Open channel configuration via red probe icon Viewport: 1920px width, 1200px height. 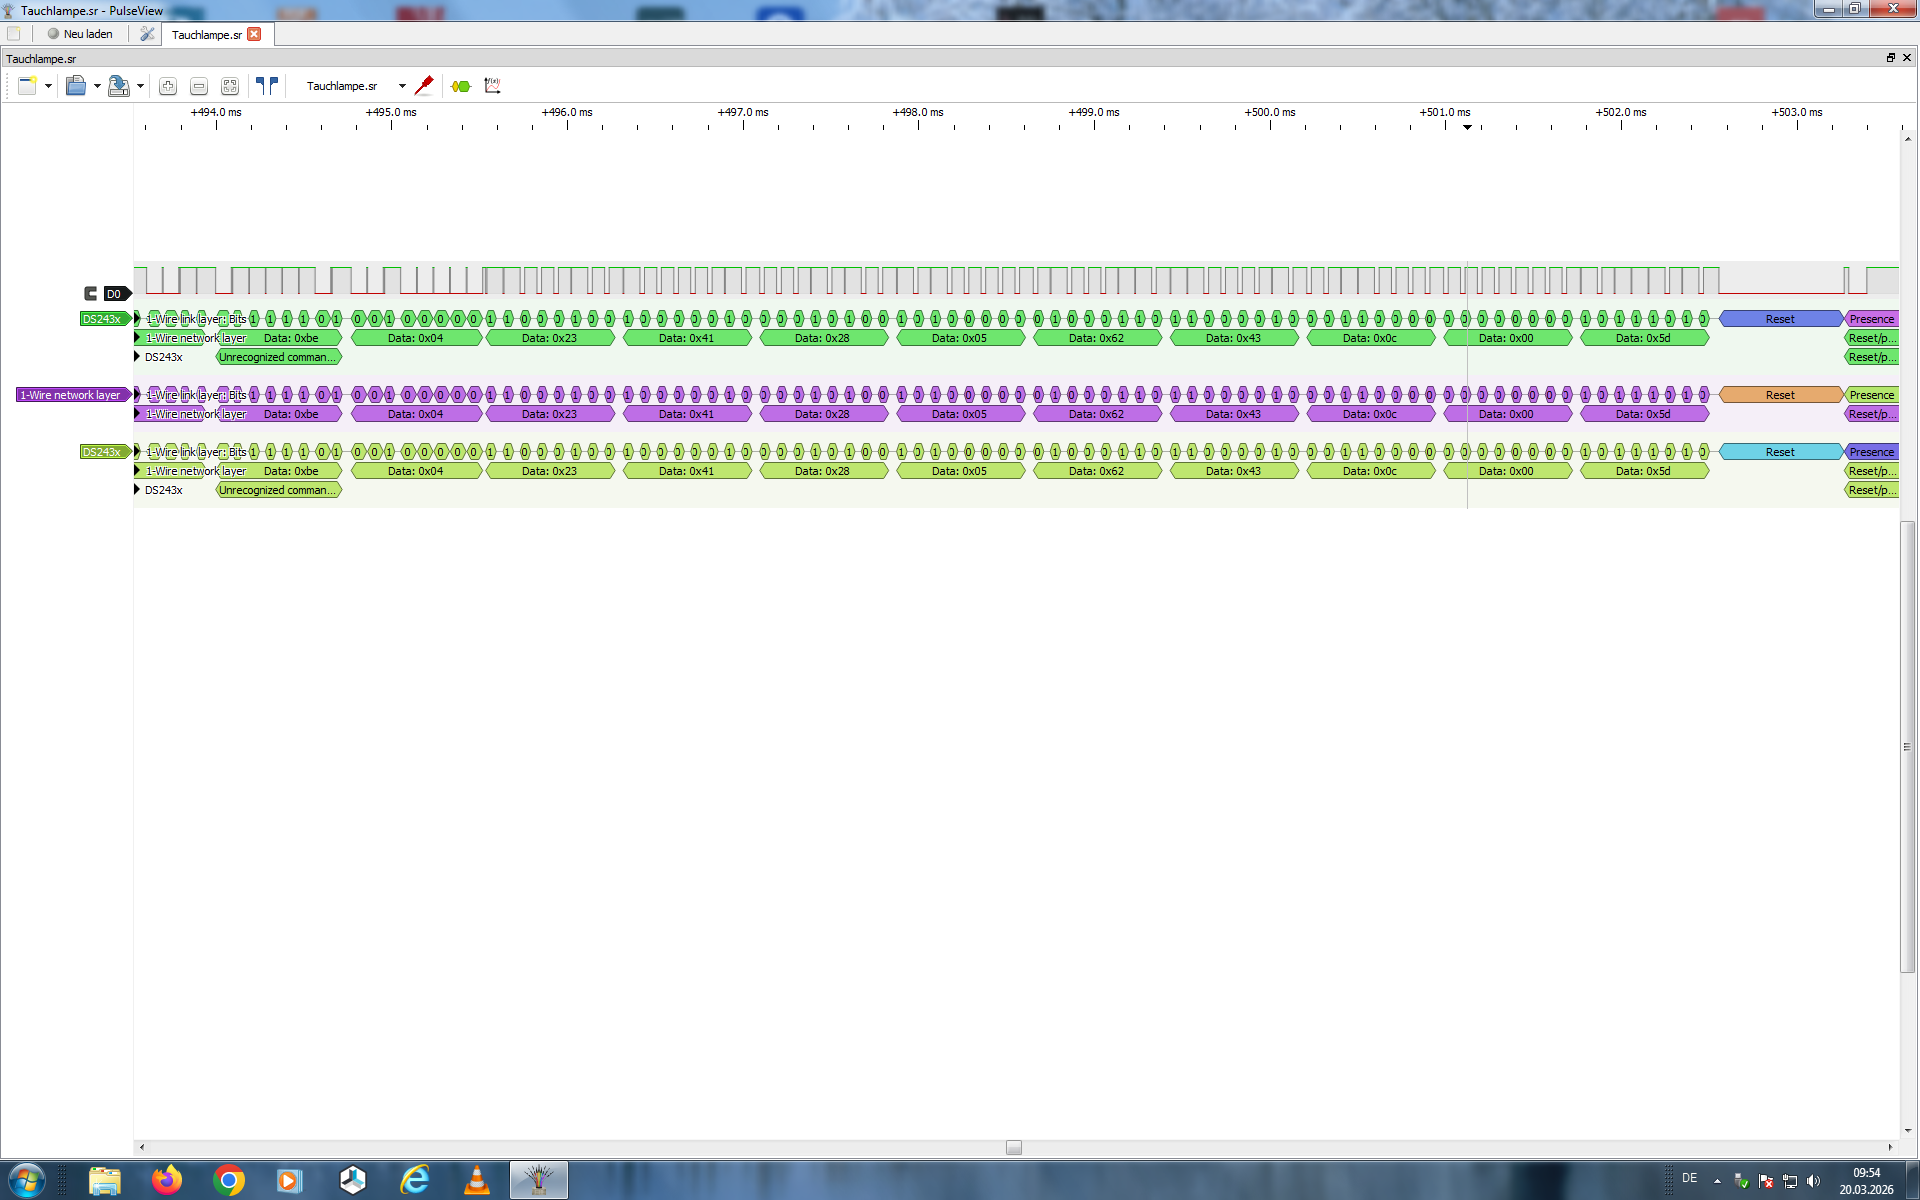pyautogui.click(x=424, y=86)
